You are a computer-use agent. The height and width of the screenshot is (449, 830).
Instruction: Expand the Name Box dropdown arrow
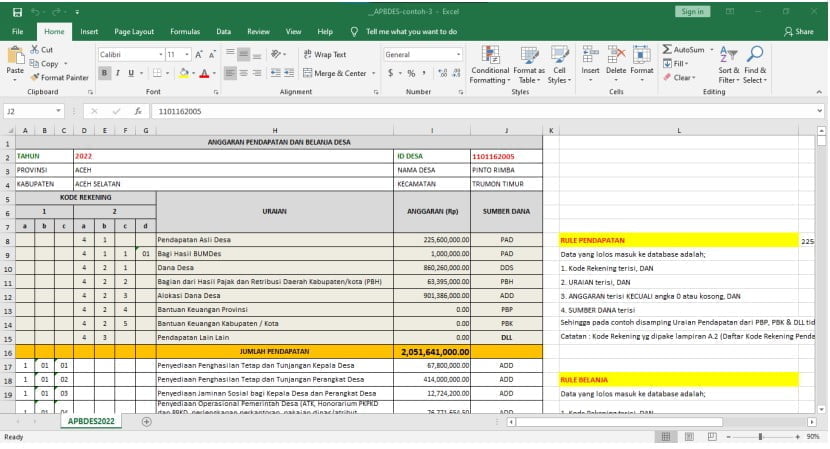click(58, 111)
